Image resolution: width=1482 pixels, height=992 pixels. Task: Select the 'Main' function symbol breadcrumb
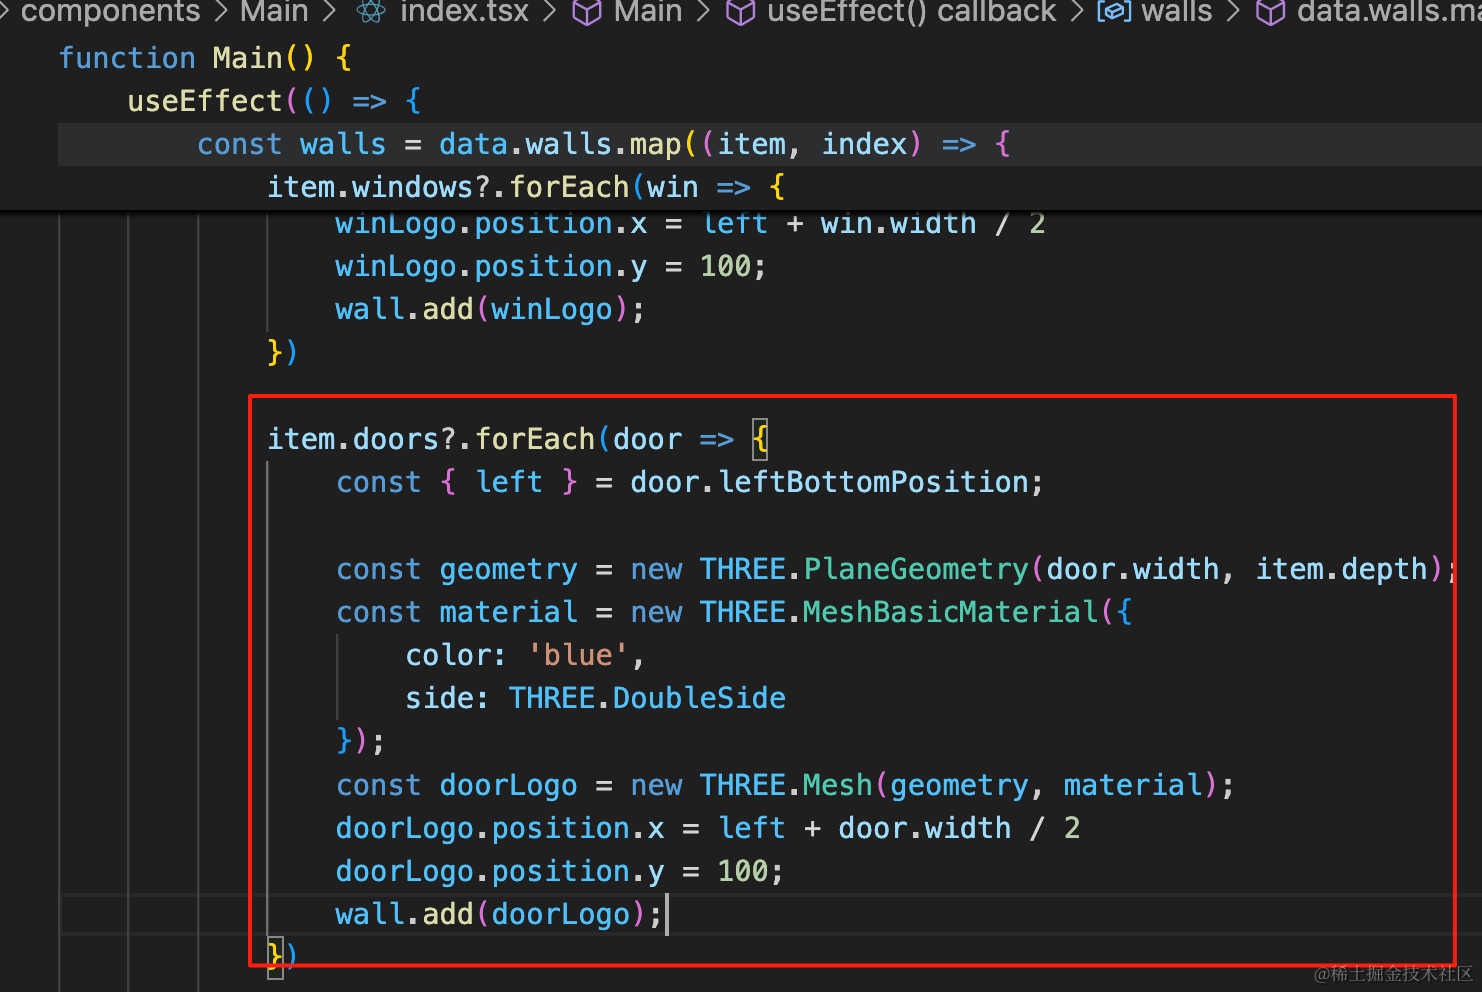(x=648, y=12)
